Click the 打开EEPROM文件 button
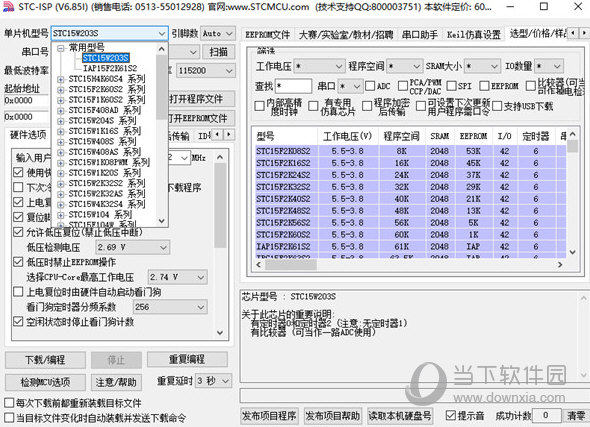 point(202,119)
